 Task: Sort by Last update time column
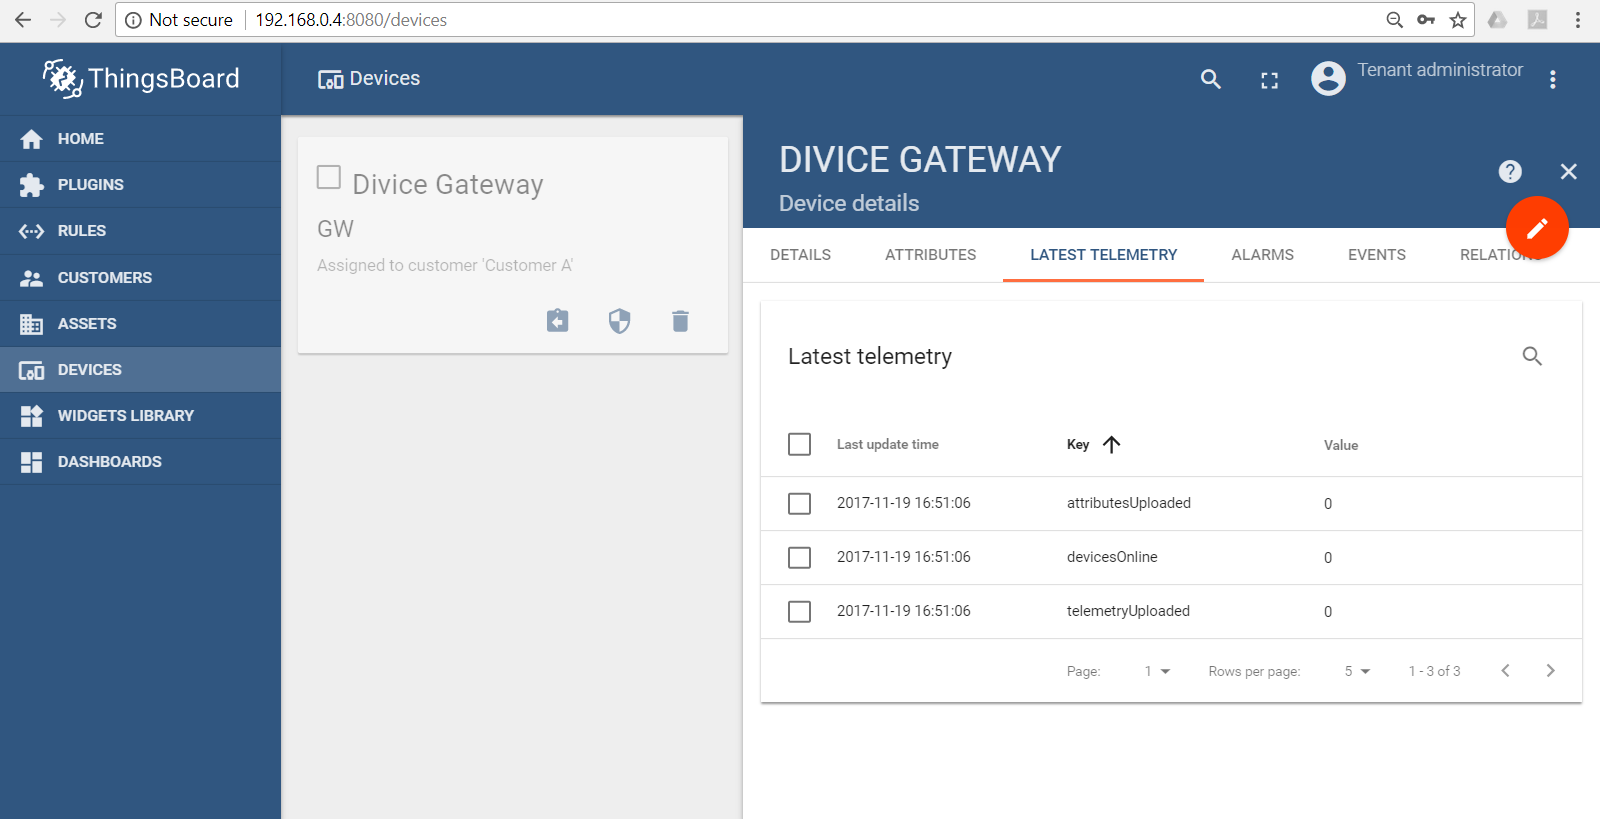(888, 445)
